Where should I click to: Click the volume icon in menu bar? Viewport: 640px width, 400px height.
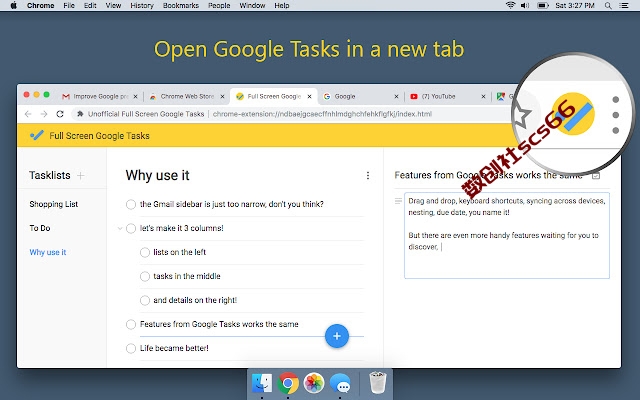[525, 5]
